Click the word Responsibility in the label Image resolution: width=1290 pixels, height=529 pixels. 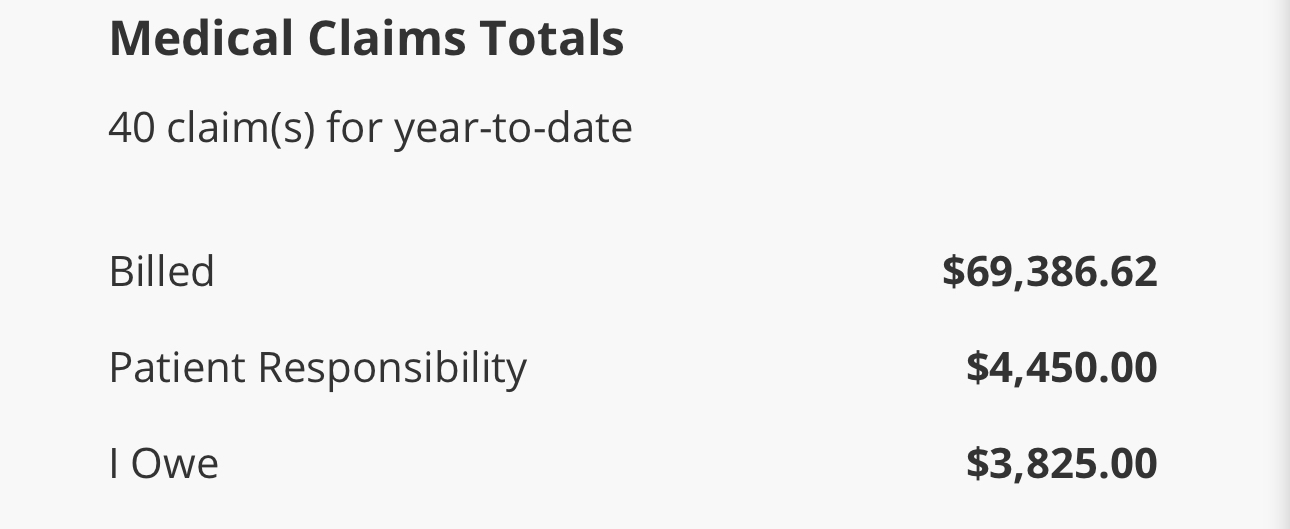pos(392,368)
